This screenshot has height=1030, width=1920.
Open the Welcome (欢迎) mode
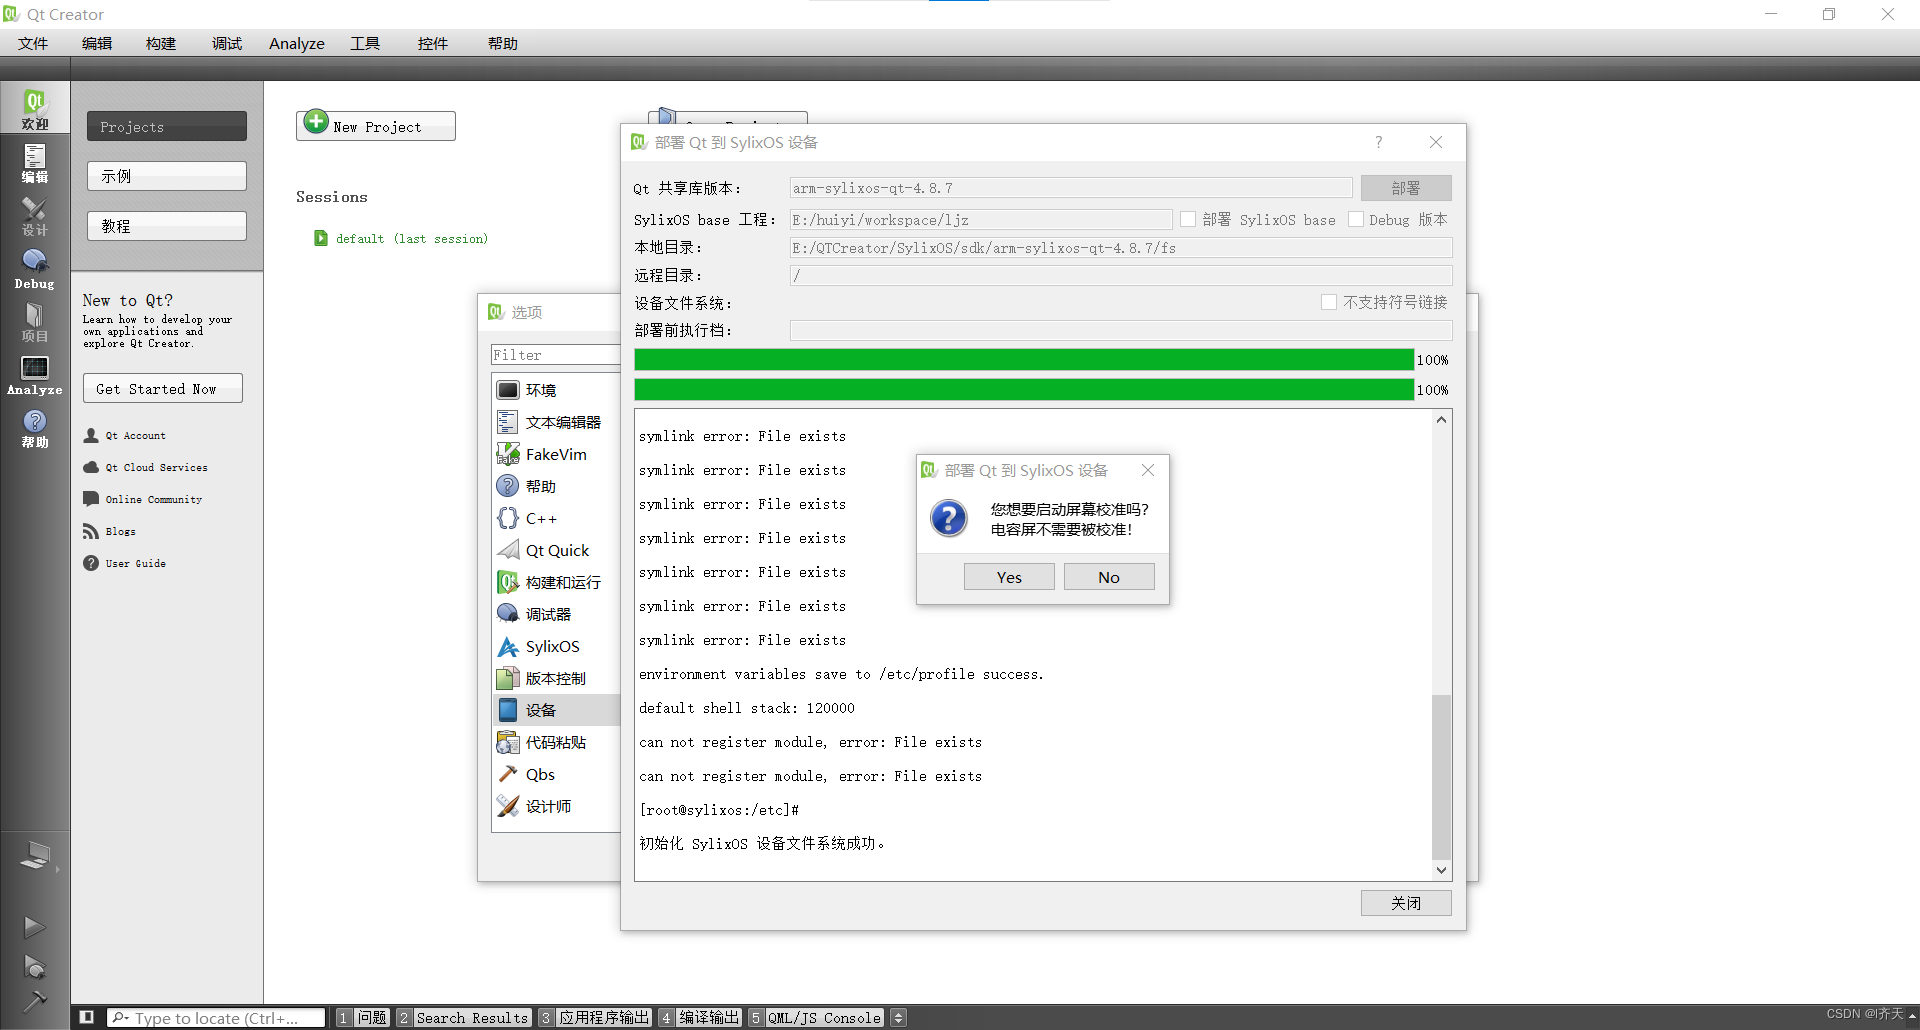[x=35, y=108]
